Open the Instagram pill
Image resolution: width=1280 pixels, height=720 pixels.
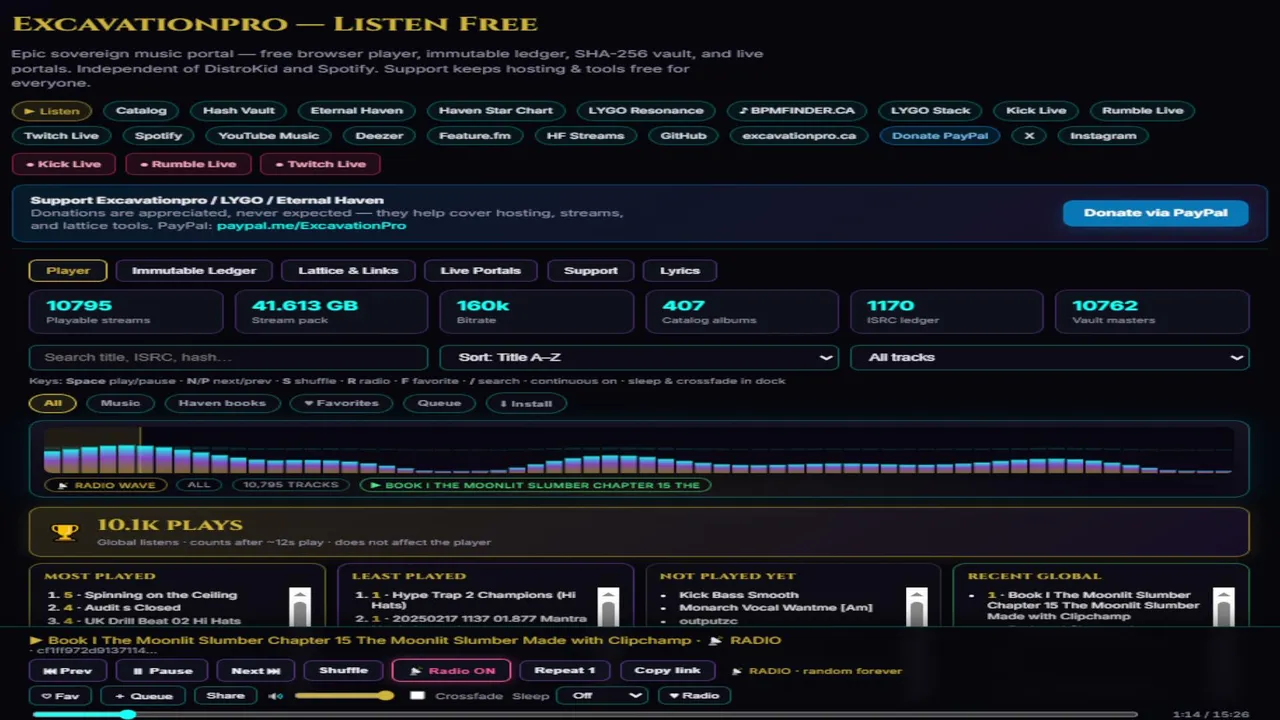pos(1103,136)
